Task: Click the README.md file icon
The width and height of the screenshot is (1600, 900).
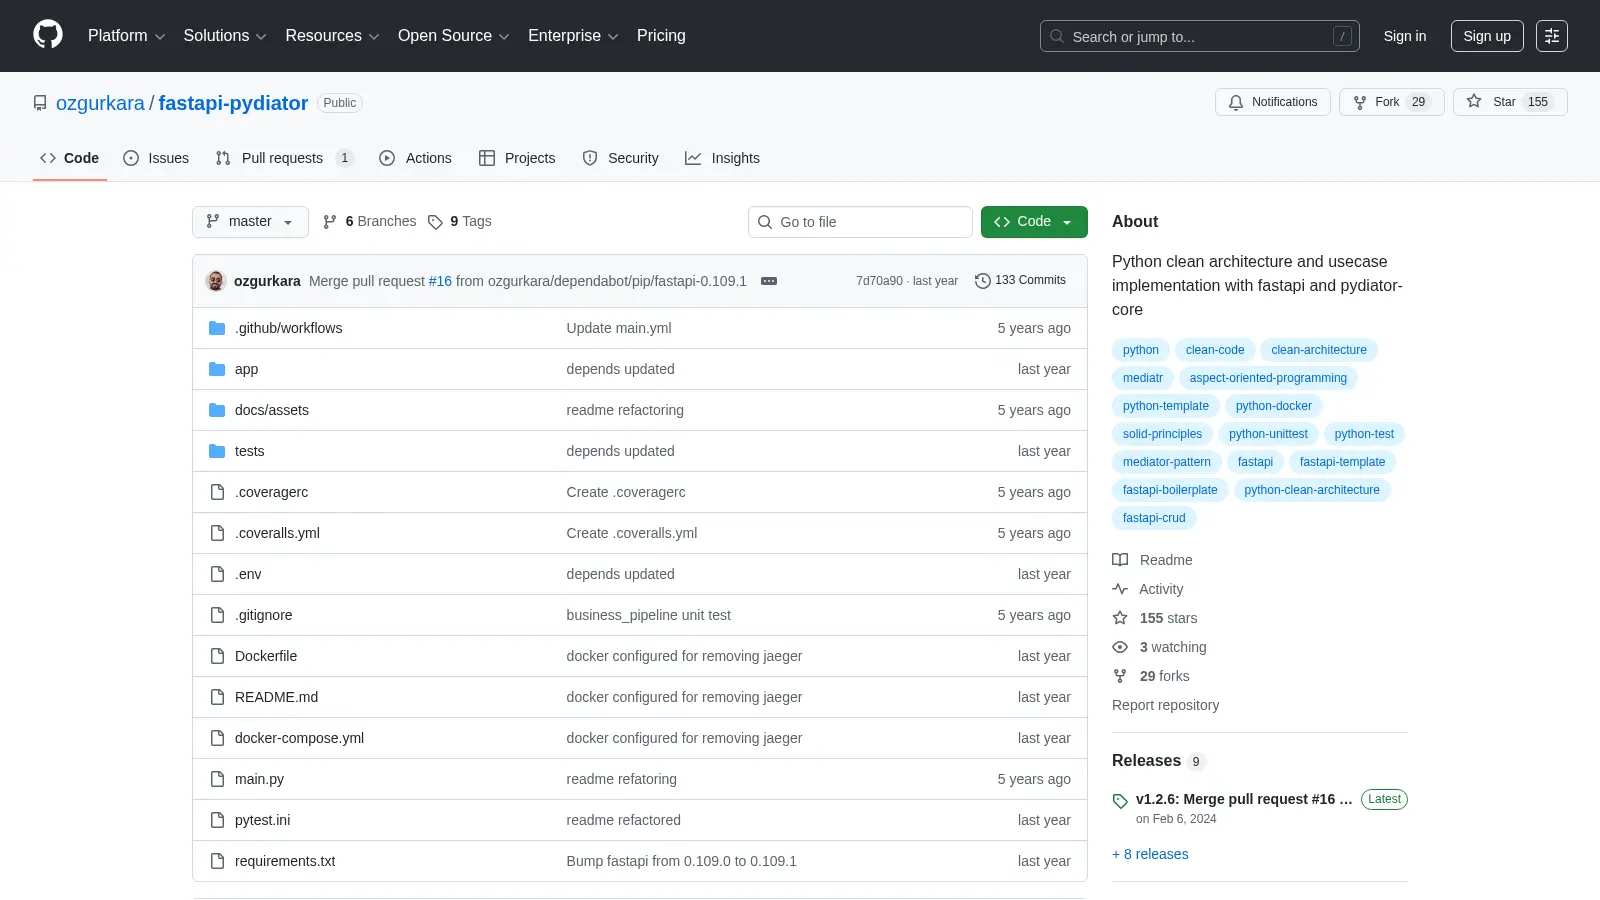Action: (217, 697)
